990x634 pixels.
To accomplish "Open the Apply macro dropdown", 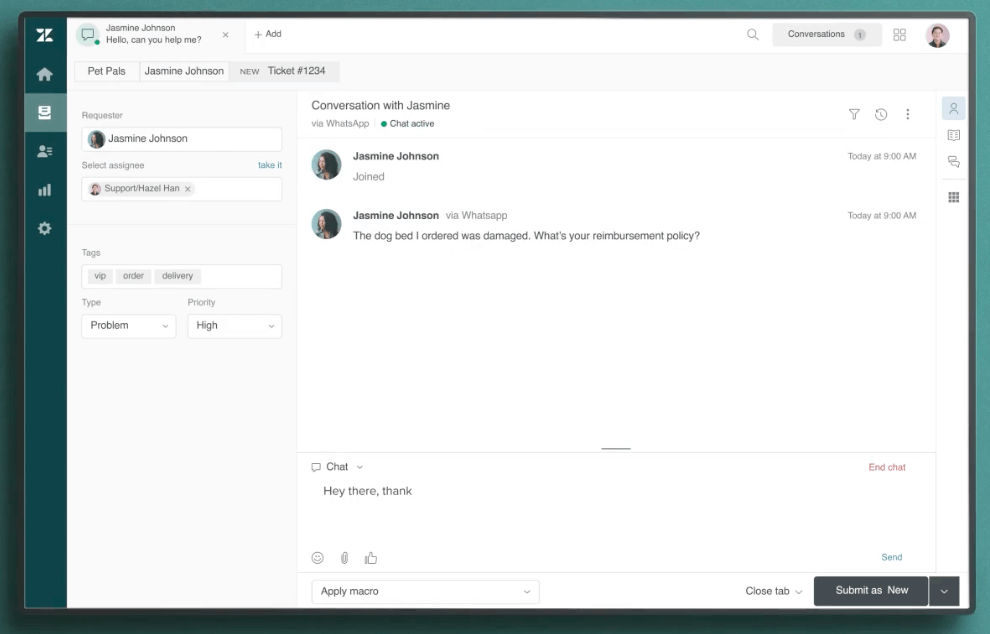I will tap(425, 591).
